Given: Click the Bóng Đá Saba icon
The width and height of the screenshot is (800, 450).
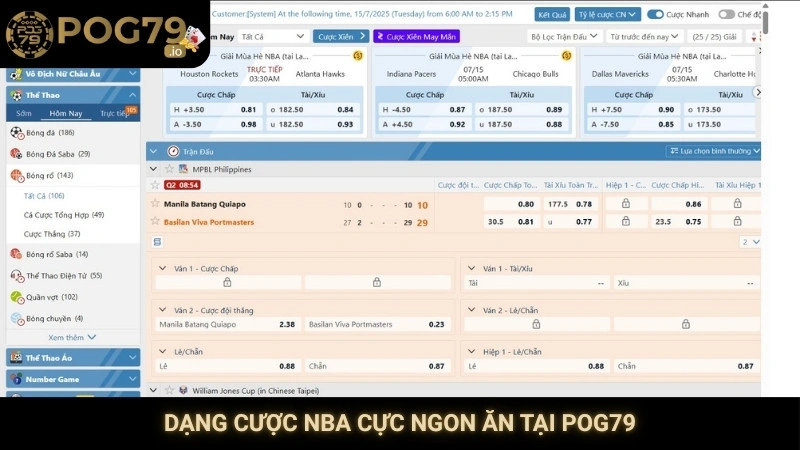Looking at the screenshot, I should coord(17,154).
